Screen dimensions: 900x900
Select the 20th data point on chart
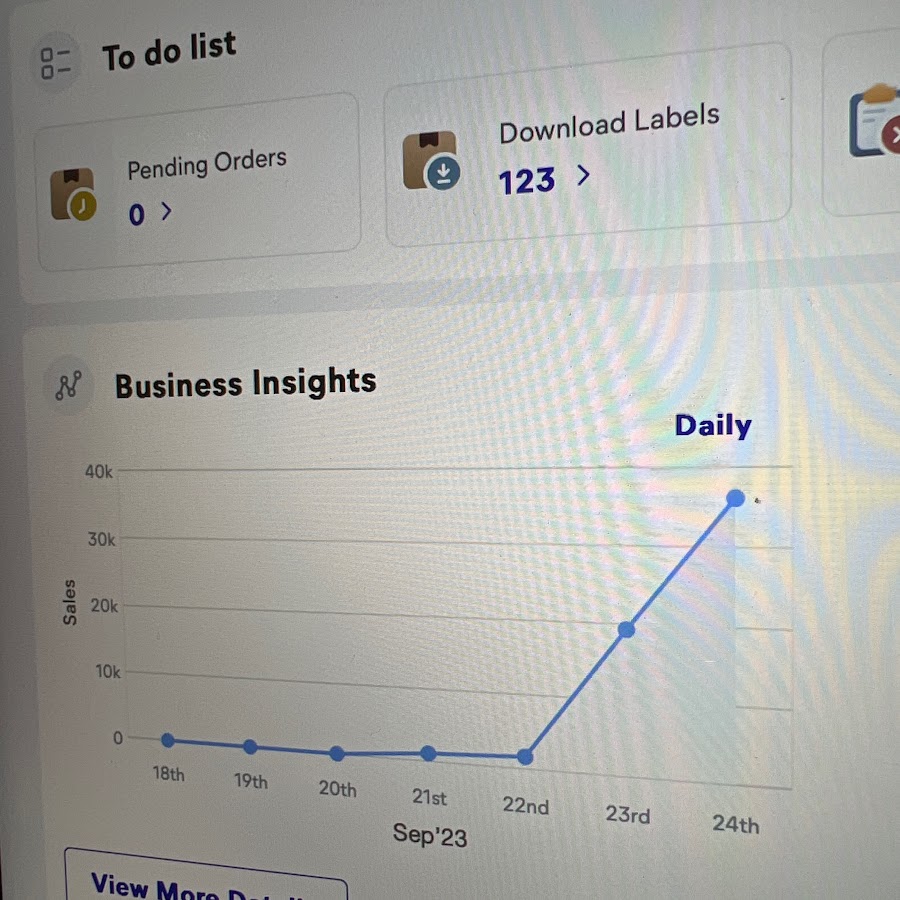[x=337, y=754]
